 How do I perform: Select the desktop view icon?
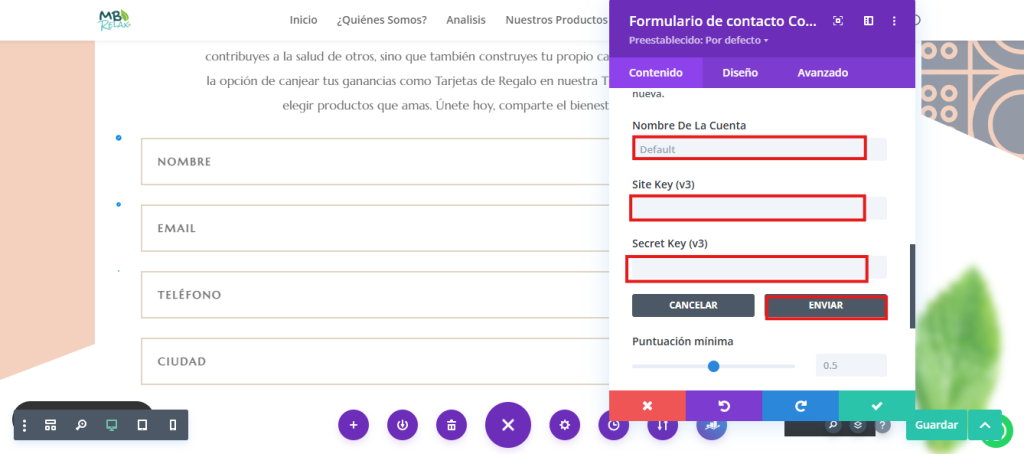[112, 425]
